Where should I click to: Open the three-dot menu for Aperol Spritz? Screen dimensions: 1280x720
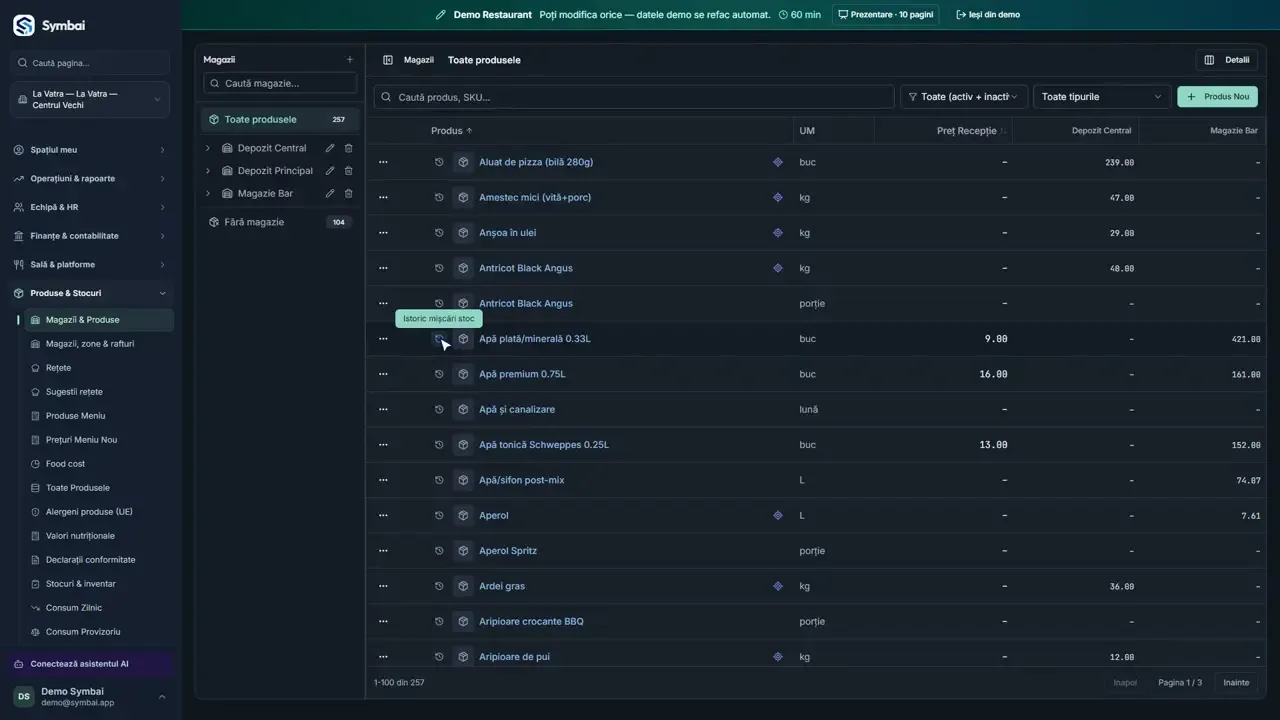click(383, 551)
